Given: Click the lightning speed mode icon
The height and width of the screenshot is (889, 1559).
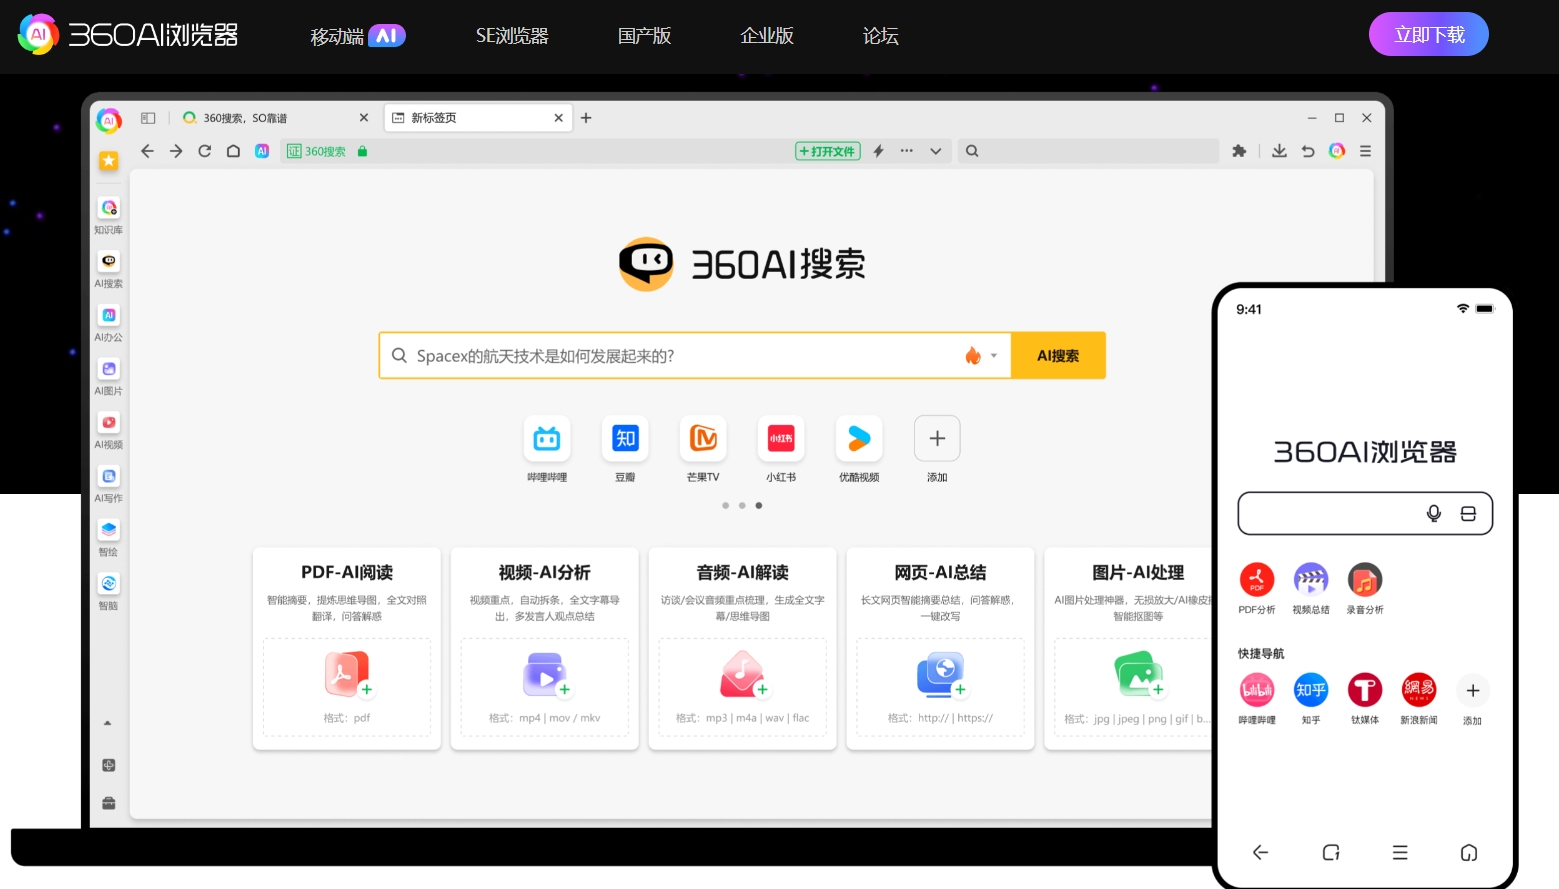Looking at the screenshot, I should [x=878, y=151].
